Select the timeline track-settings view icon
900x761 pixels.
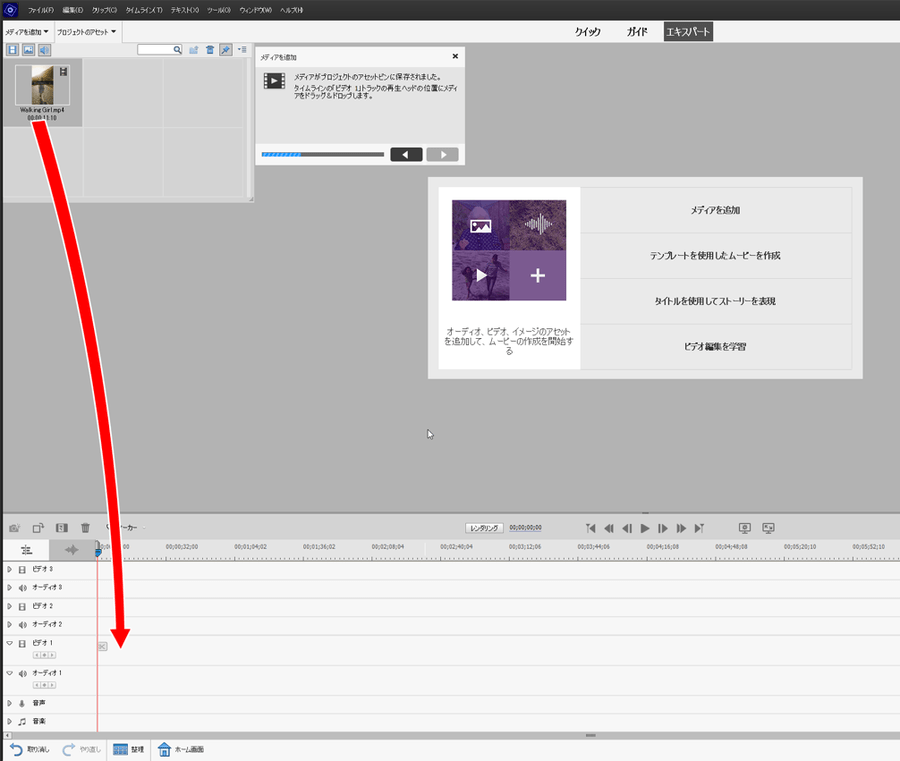(x=26, y=550)
